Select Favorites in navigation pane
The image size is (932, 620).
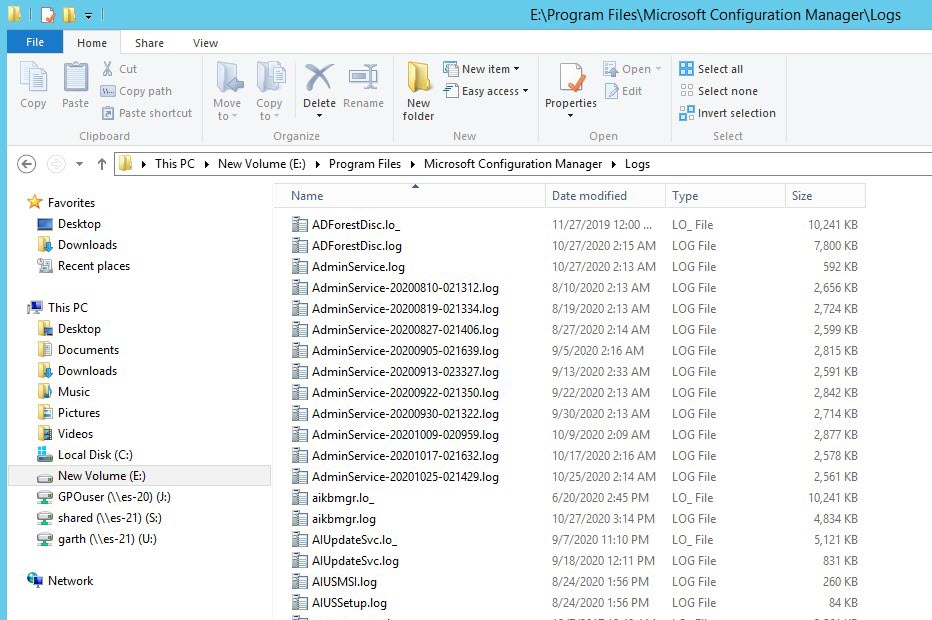click(61, 203)
